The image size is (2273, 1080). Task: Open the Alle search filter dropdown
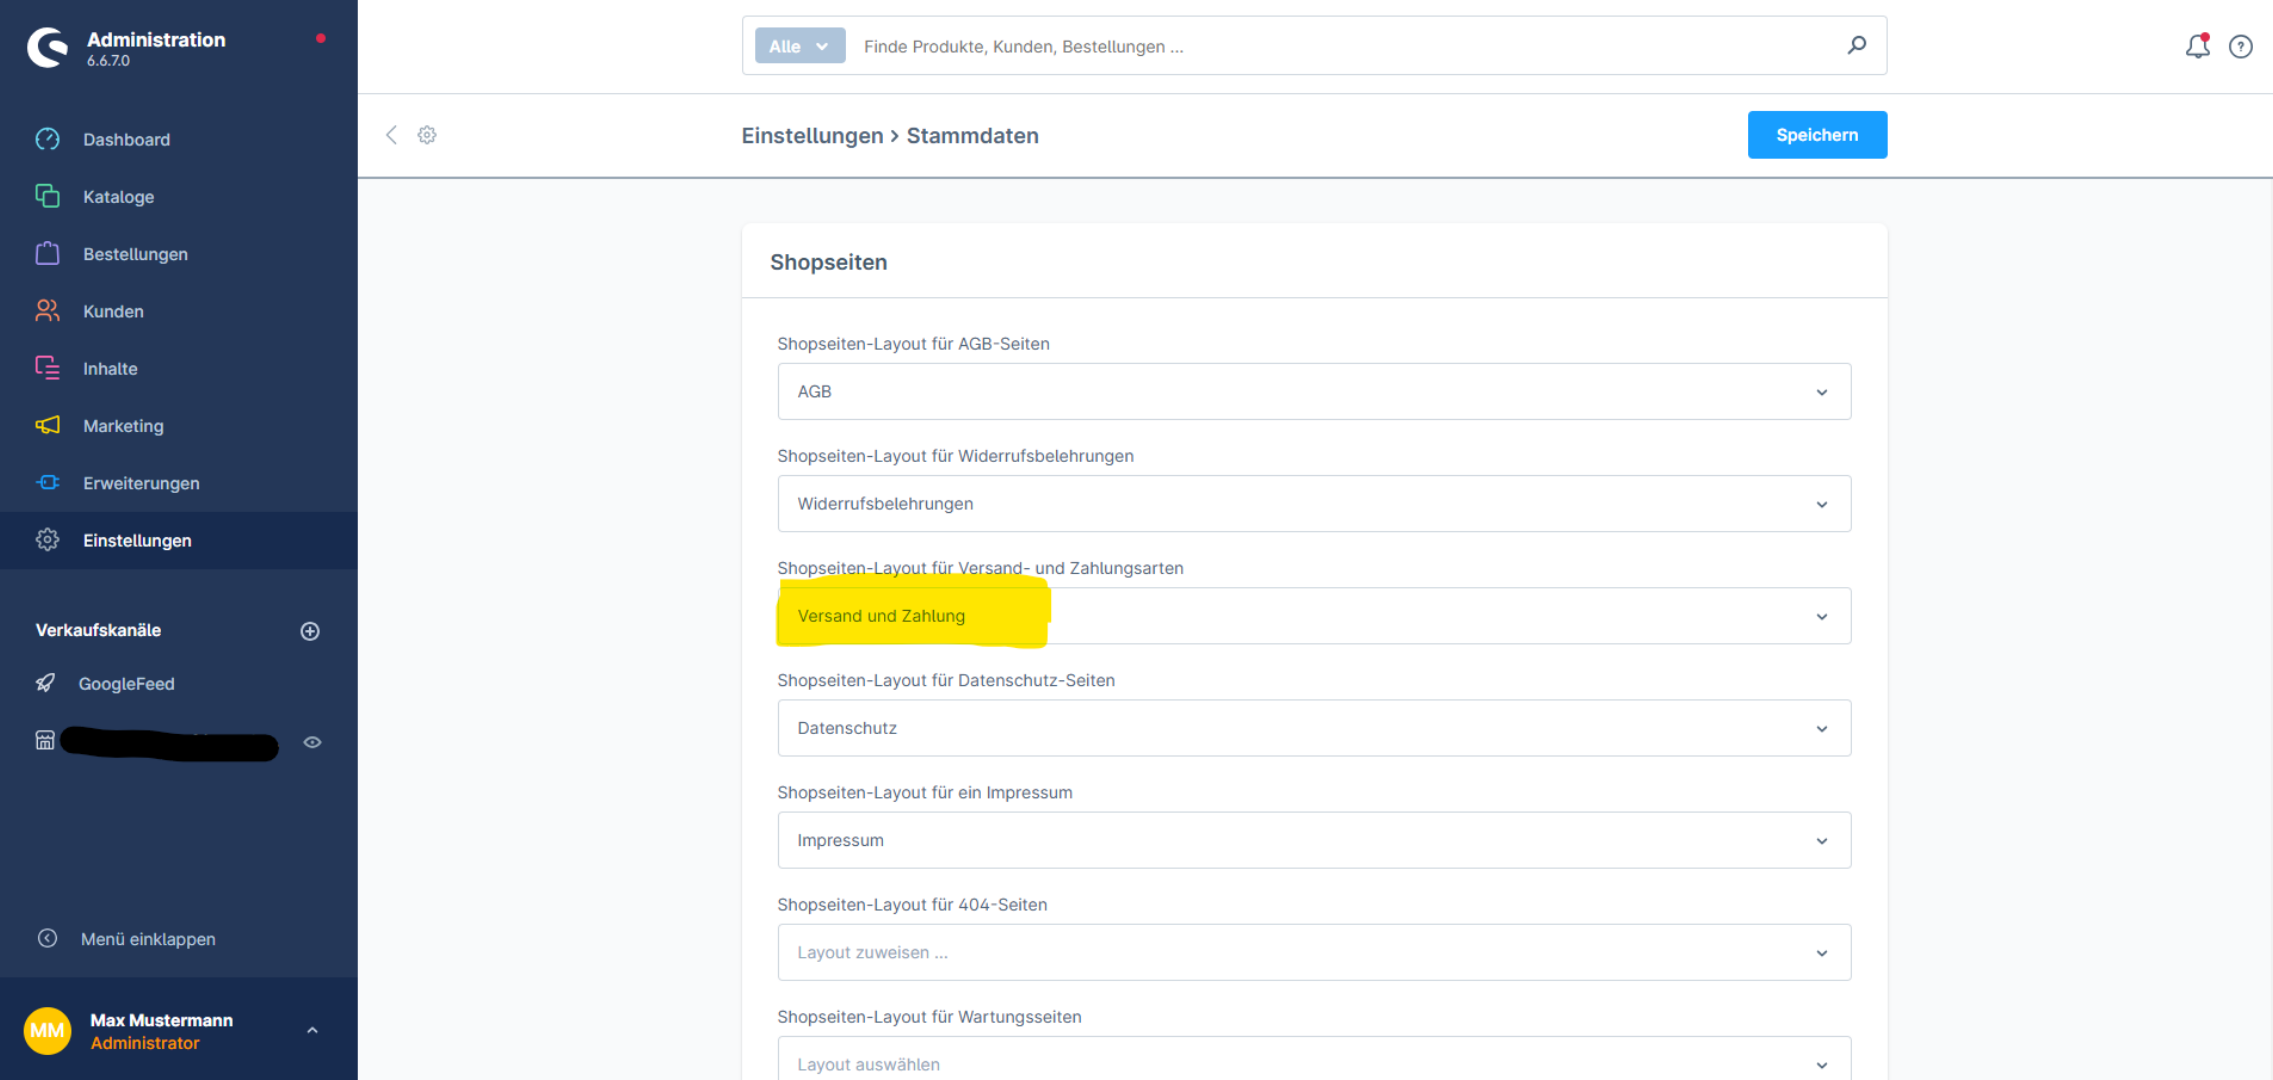(x=799, y=46)
